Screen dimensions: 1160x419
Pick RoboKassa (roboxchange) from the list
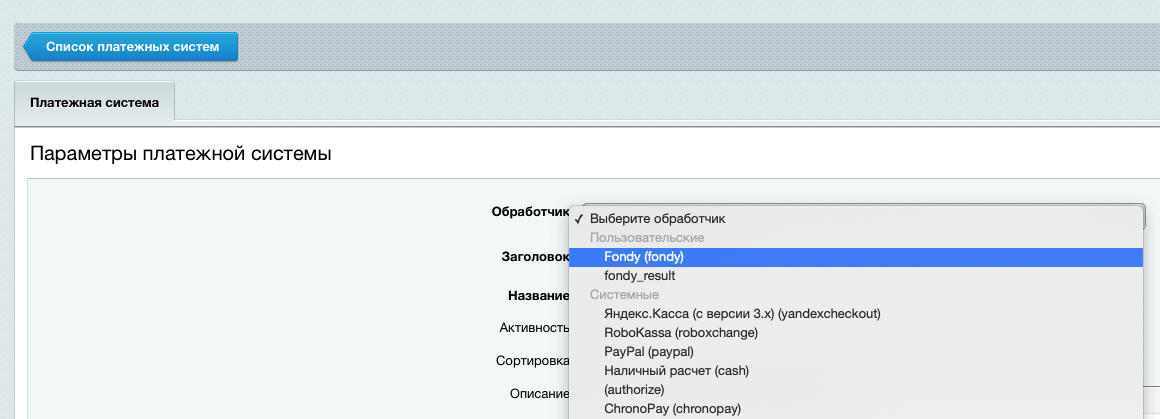(x=856, y=333)
